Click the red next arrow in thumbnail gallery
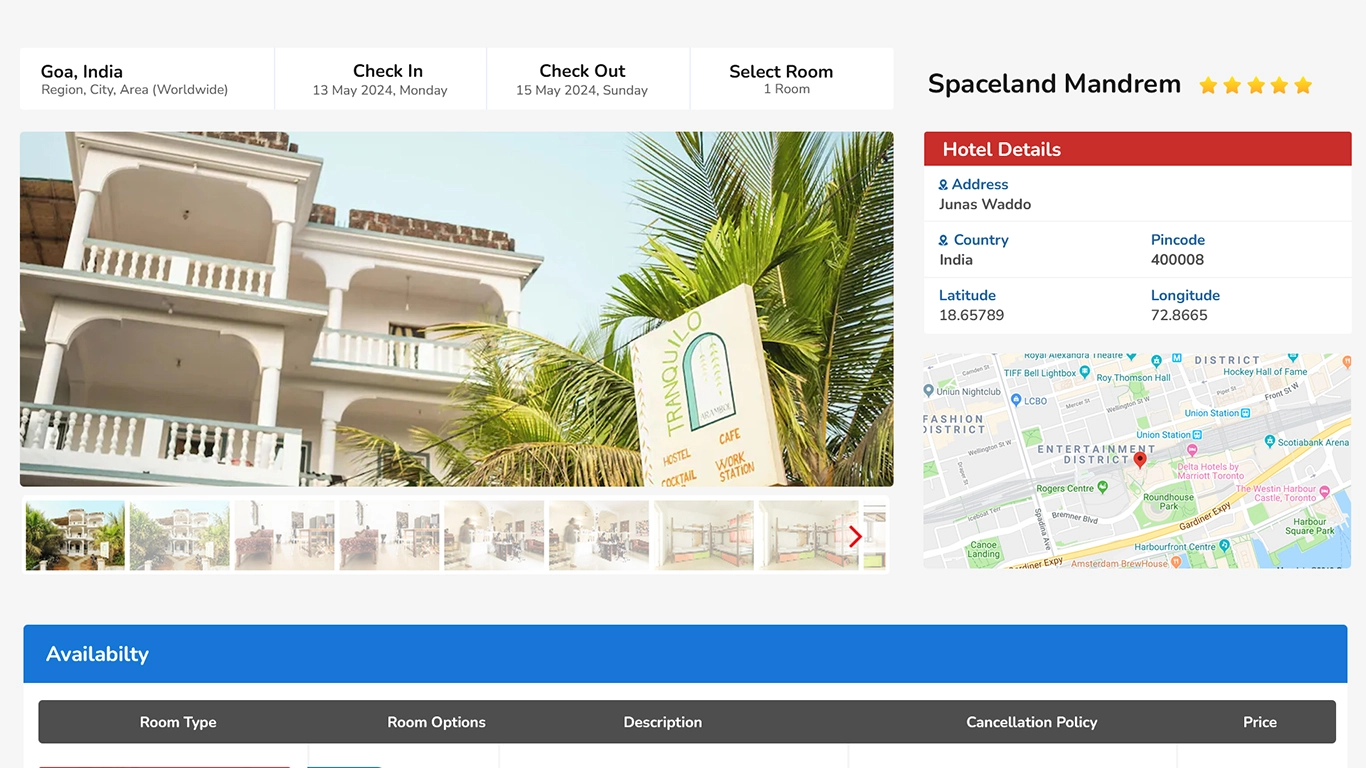The width and height of the screenshot is (1366, 768). tap(854, 537)
